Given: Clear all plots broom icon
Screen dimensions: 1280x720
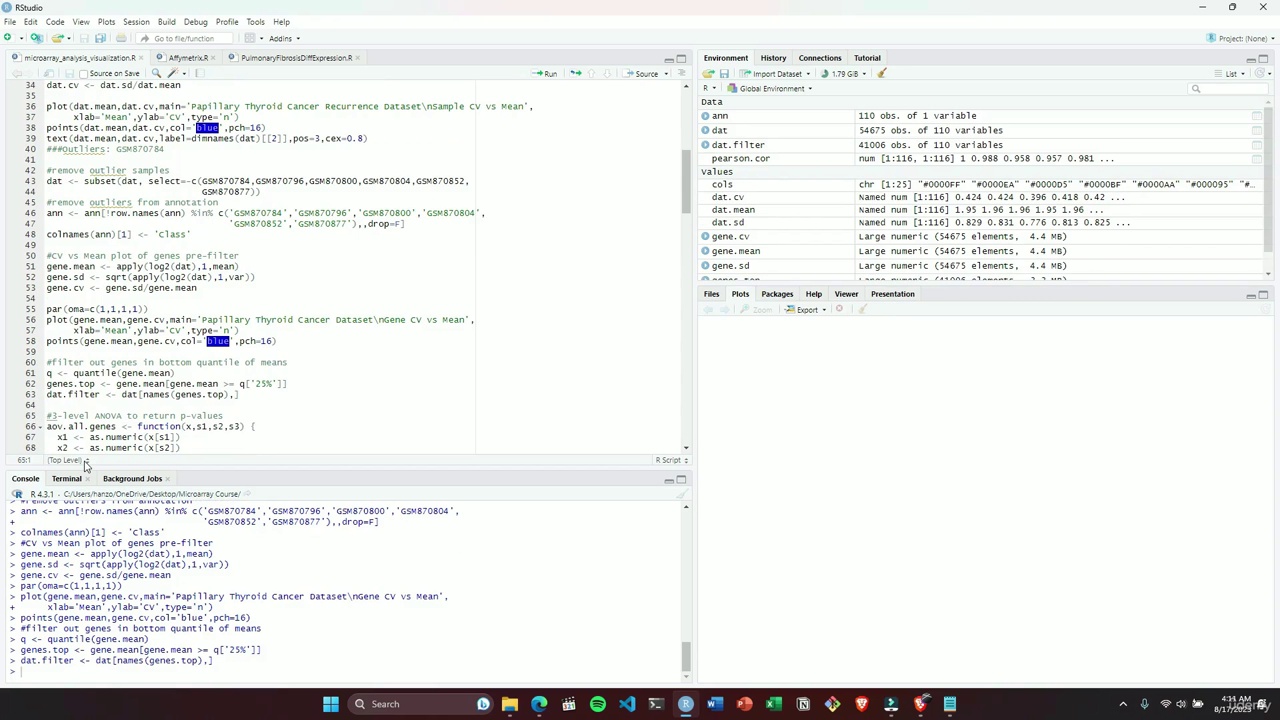Looking at the screenshot, I should (x=863, y=309).
